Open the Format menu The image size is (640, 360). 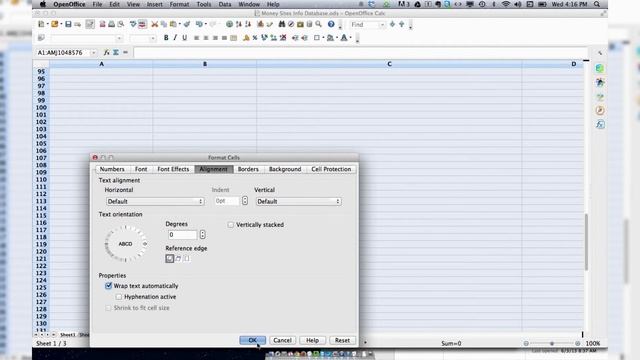(x=179, y=4)
